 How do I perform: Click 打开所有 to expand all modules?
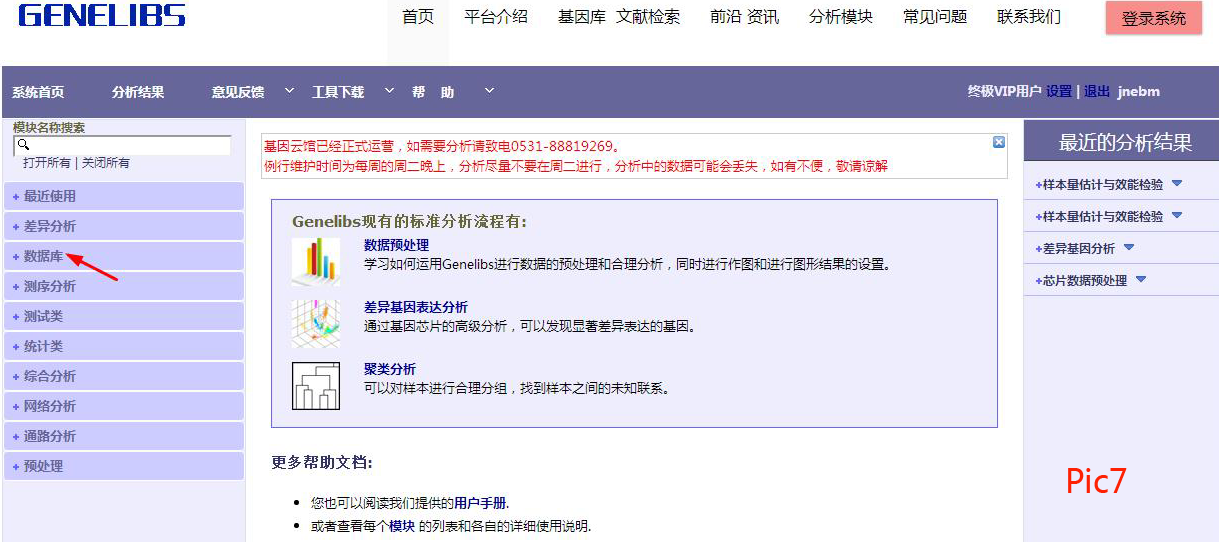46,163
